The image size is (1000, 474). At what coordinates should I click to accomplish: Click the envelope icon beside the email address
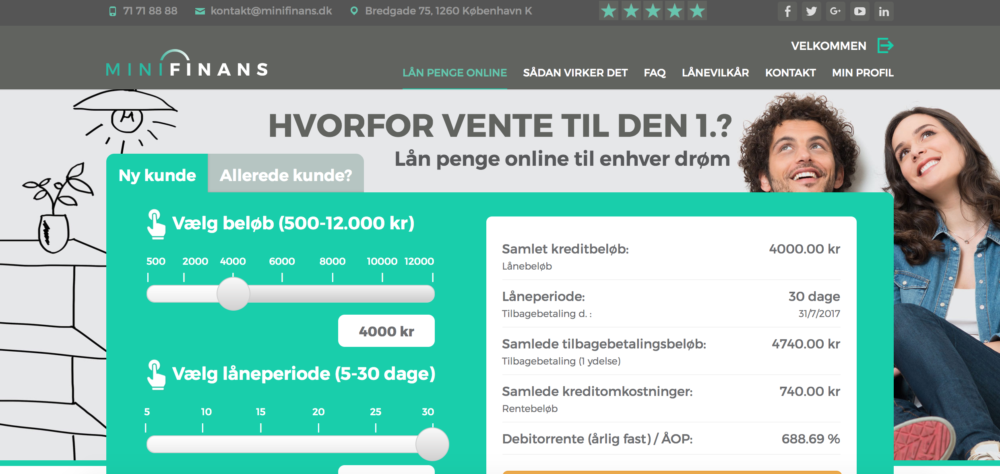[x=200, y=11]
